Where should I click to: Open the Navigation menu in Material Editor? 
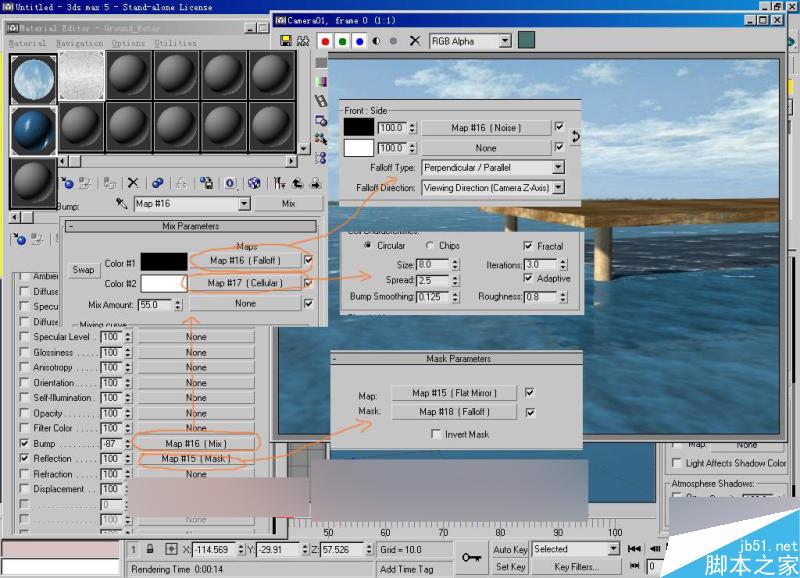coord(79,43)
